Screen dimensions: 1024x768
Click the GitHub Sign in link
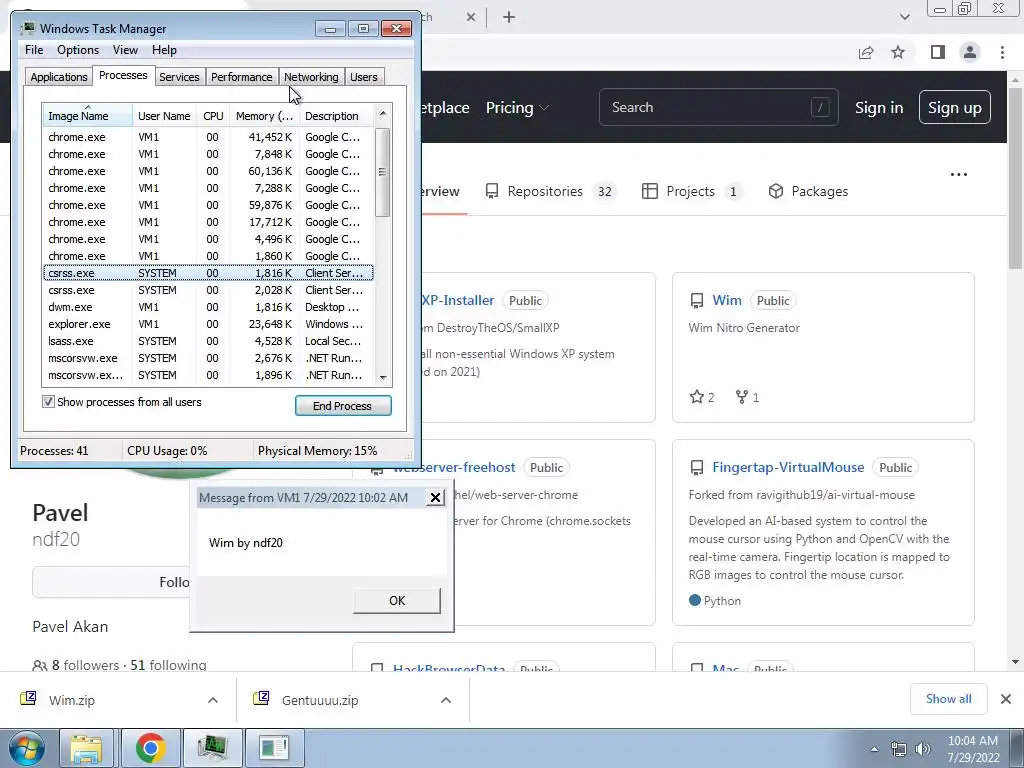pyautogui.click(x=879, y=108)
